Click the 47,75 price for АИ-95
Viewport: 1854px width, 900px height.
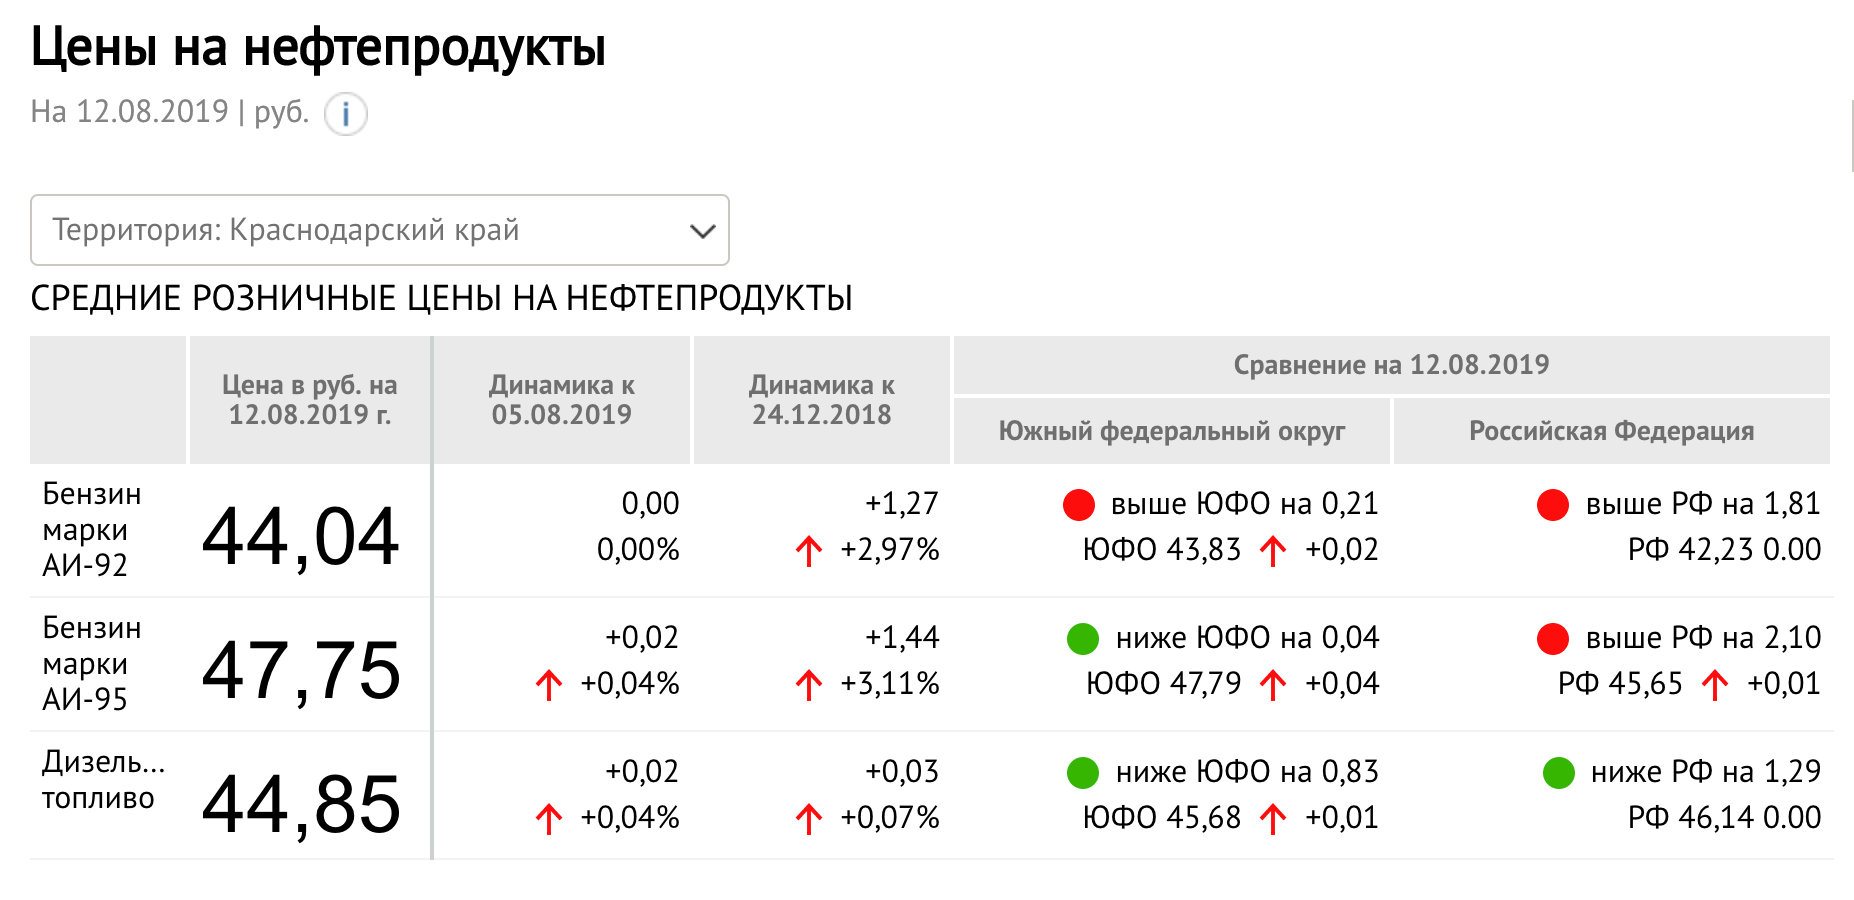tap(301, 670)
